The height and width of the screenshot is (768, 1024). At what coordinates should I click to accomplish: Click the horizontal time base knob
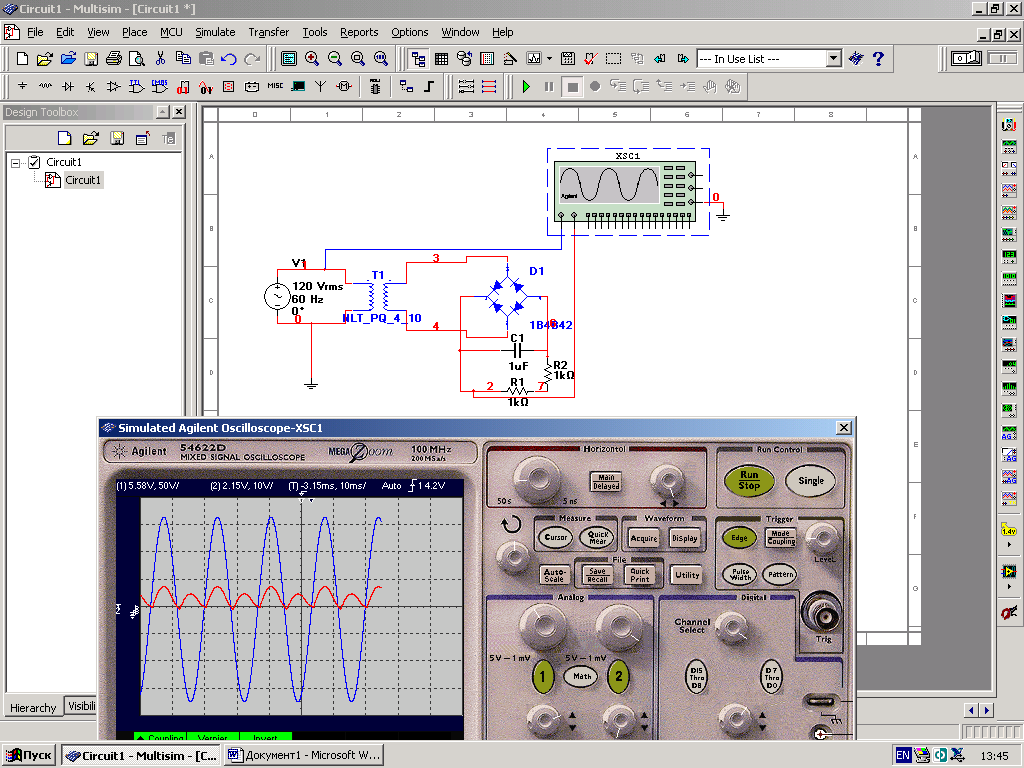click(x=536, y=481)
